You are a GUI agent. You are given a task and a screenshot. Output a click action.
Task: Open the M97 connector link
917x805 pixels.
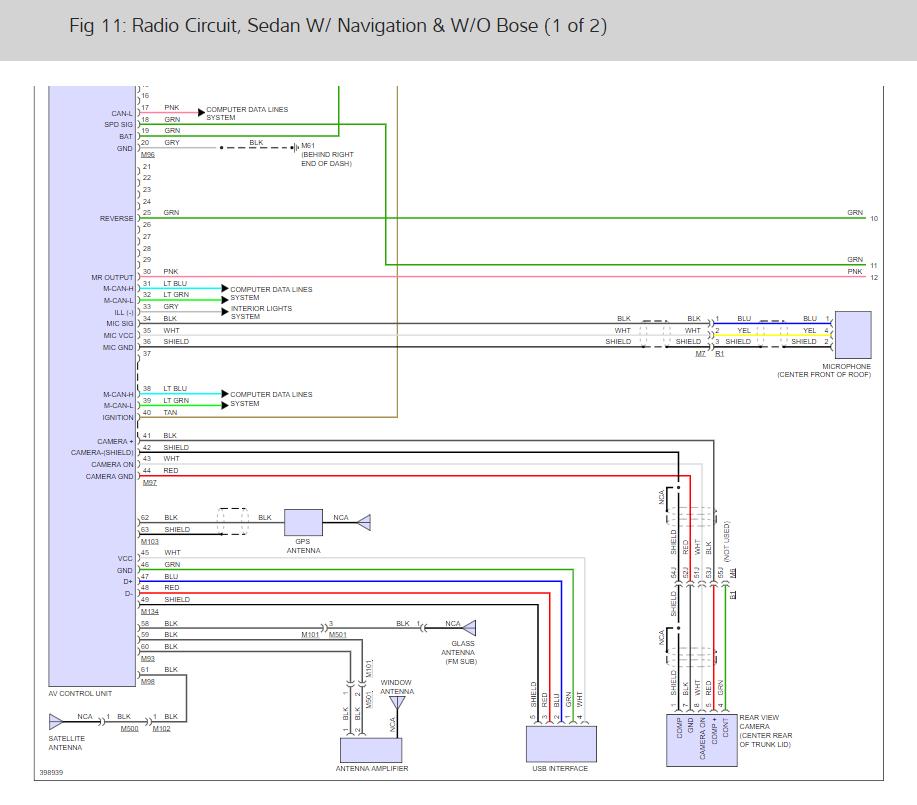coord(149,483)
